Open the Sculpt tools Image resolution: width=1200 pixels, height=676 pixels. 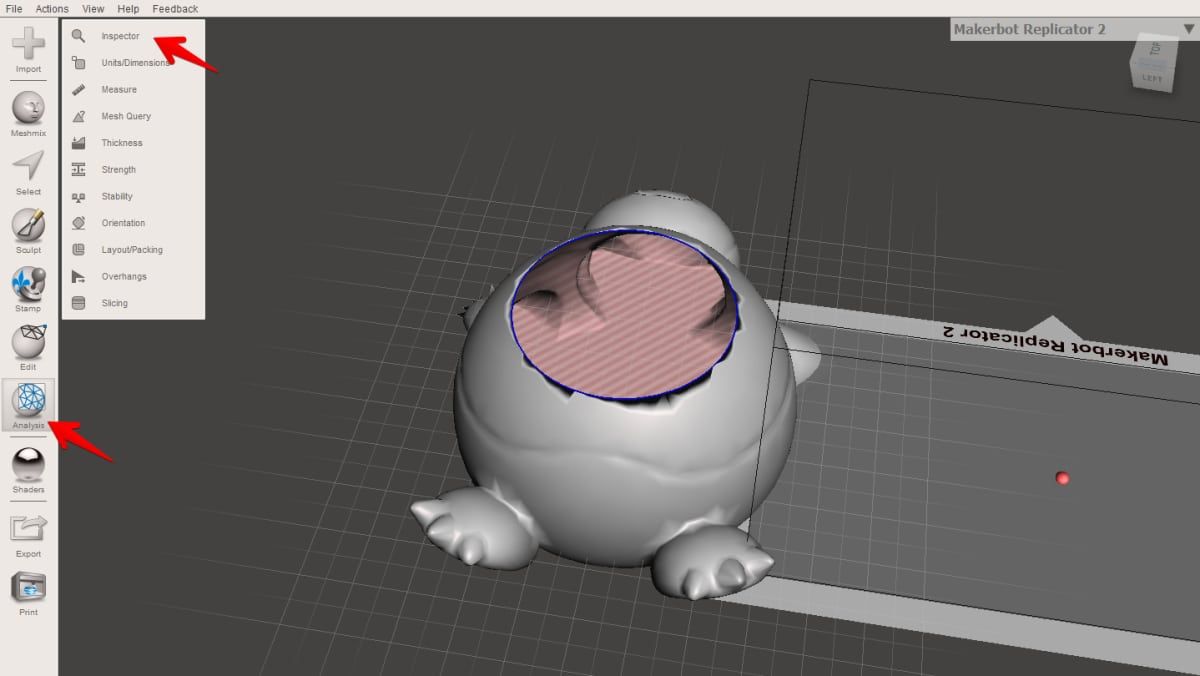(28, 228)
